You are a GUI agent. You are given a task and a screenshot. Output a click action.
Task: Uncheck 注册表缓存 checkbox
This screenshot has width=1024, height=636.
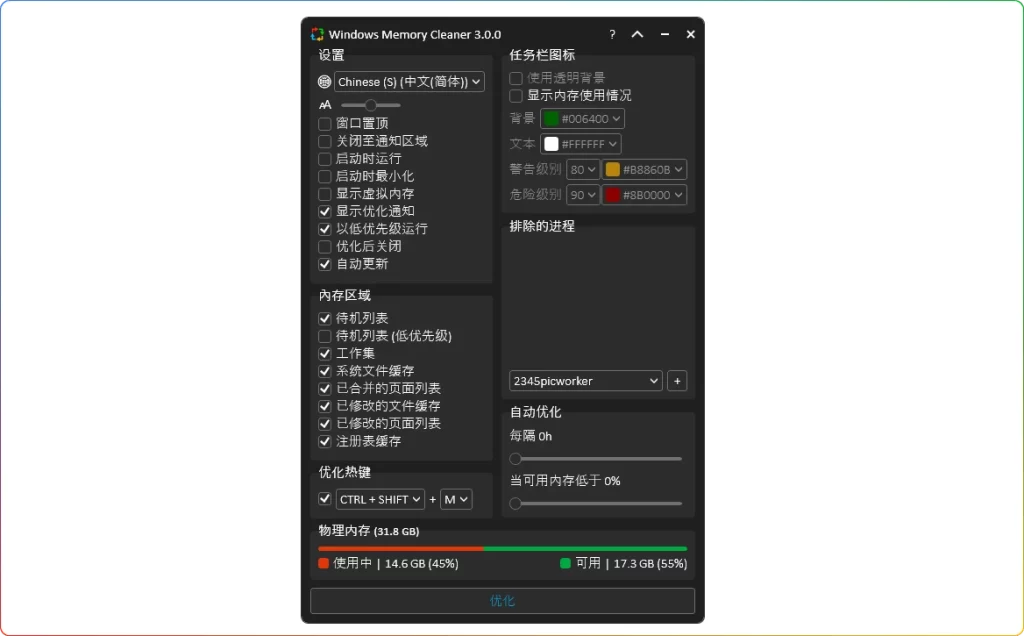click(325, 441)
